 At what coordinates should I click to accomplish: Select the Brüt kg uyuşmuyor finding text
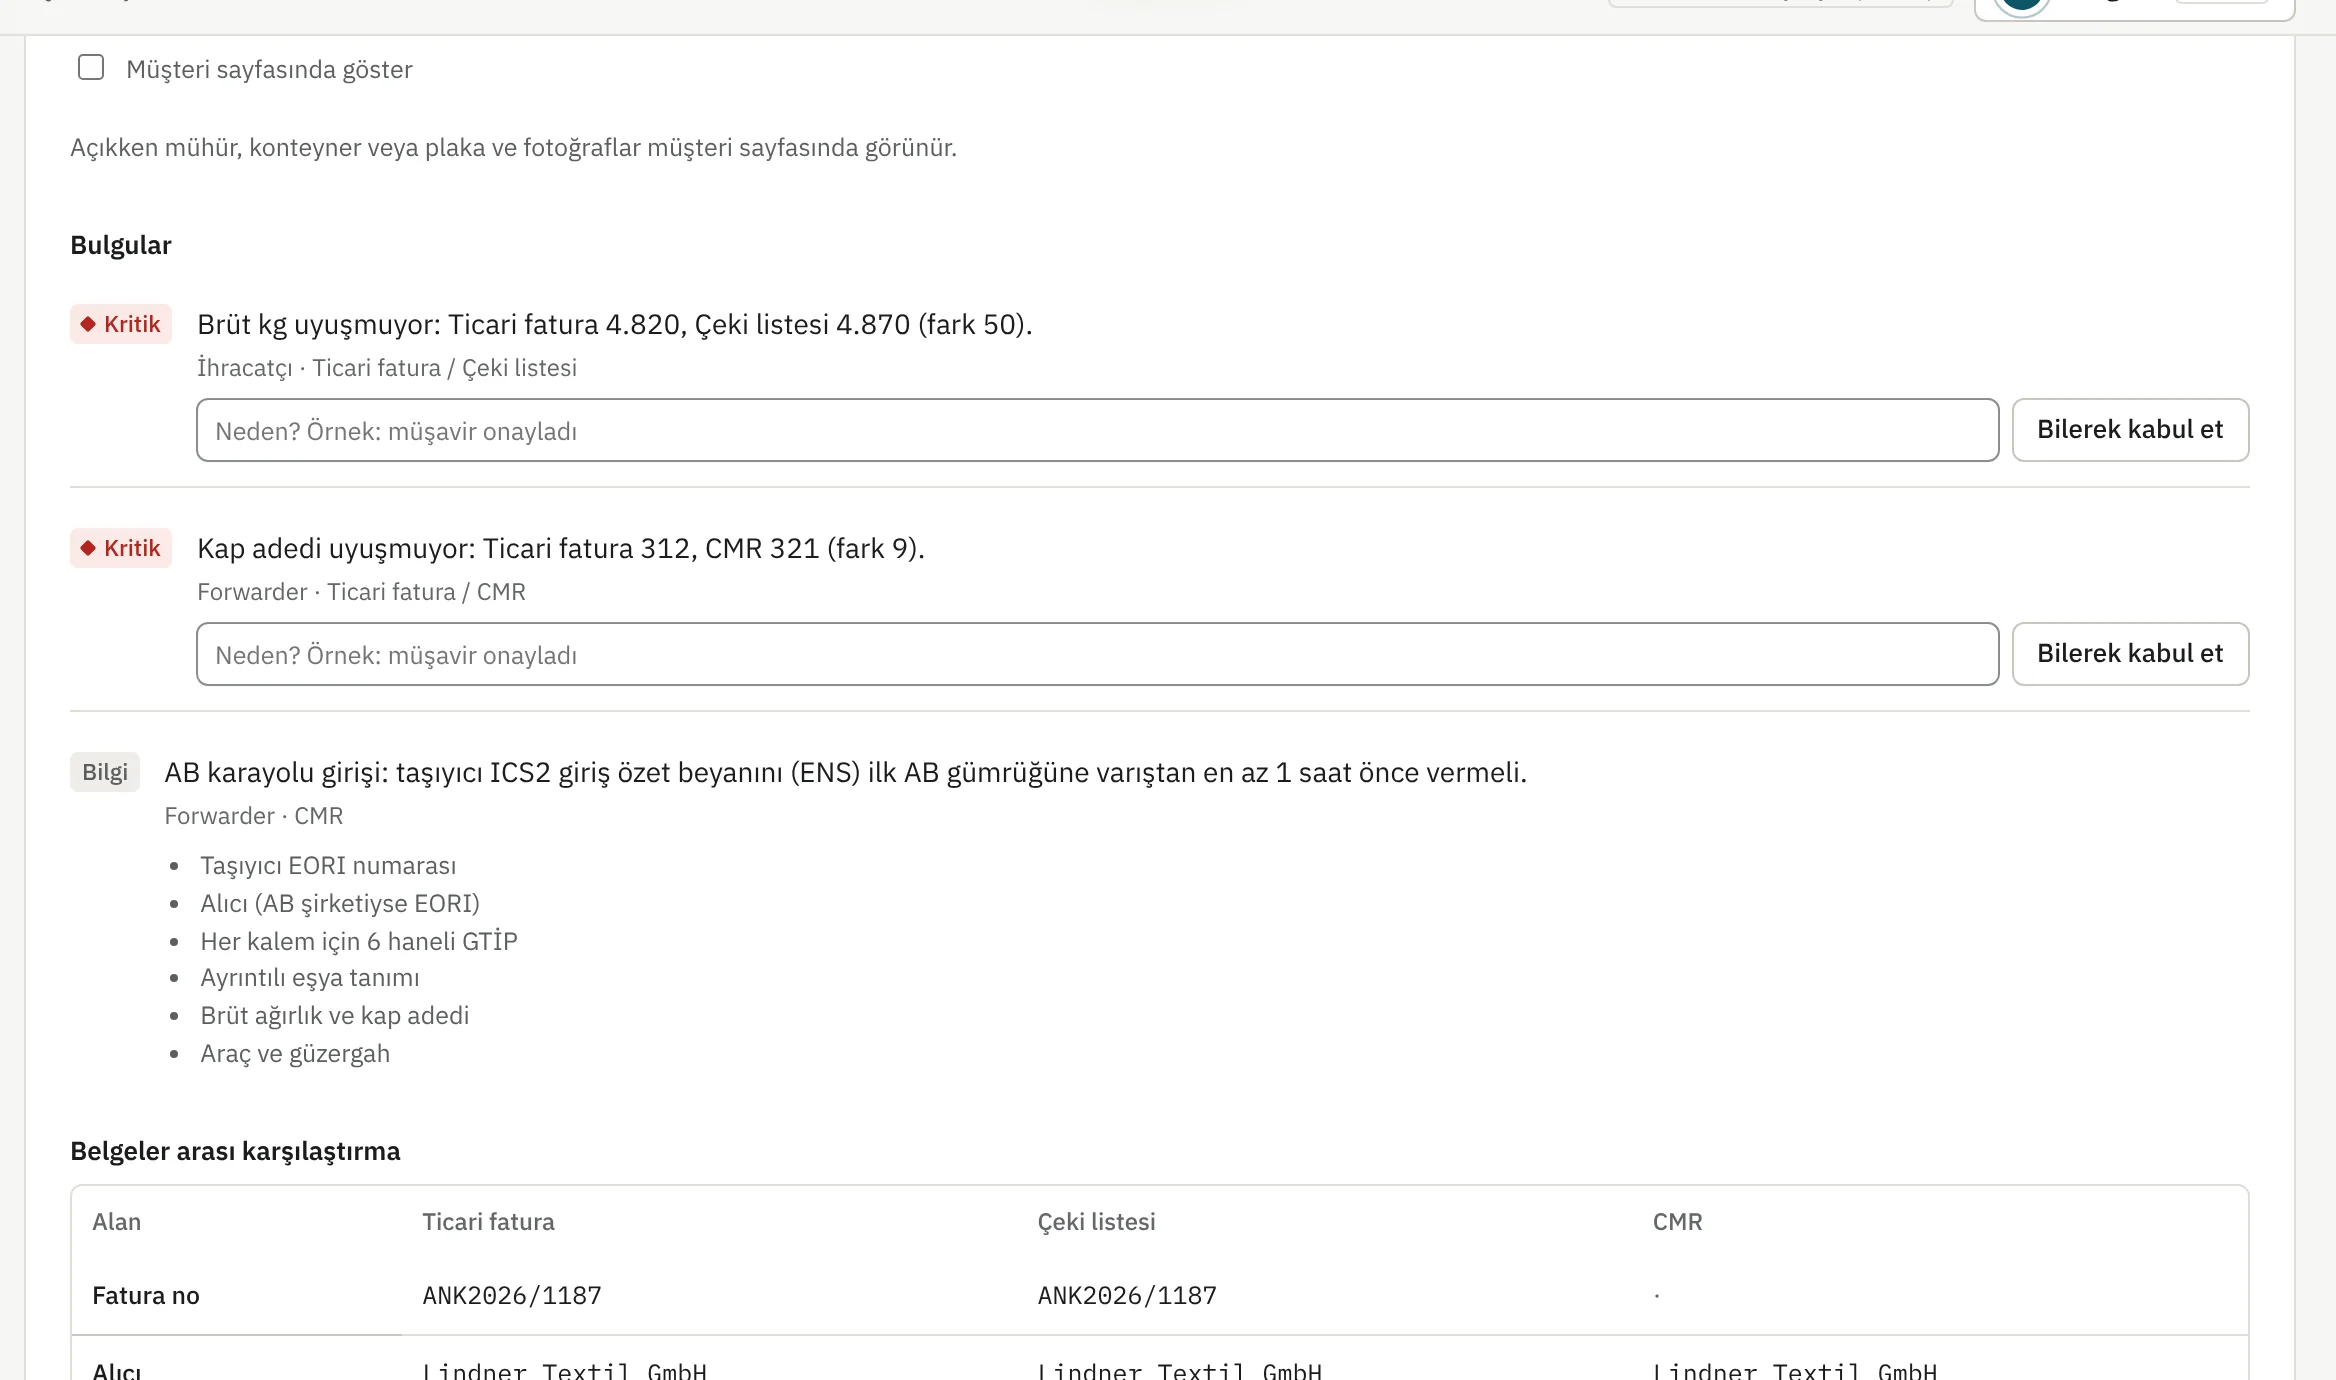click(615, 324)
